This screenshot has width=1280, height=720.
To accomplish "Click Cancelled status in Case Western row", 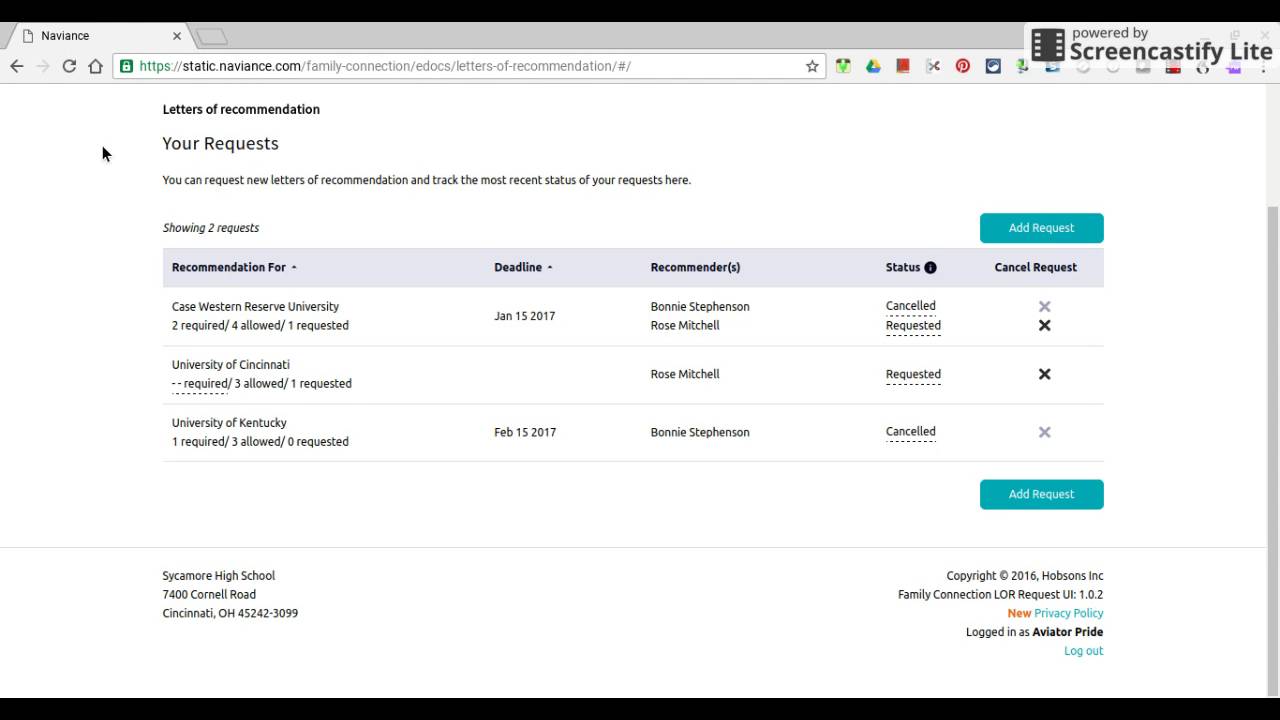I will click(x=910, y=306).
